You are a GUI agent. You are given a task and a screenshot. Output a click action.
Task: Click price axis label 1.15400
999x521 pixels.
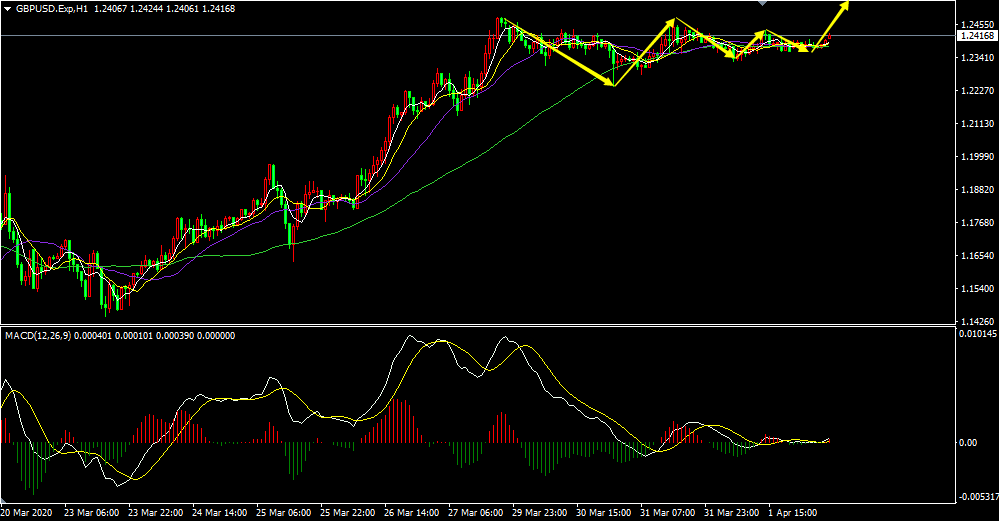click(977, 289)
